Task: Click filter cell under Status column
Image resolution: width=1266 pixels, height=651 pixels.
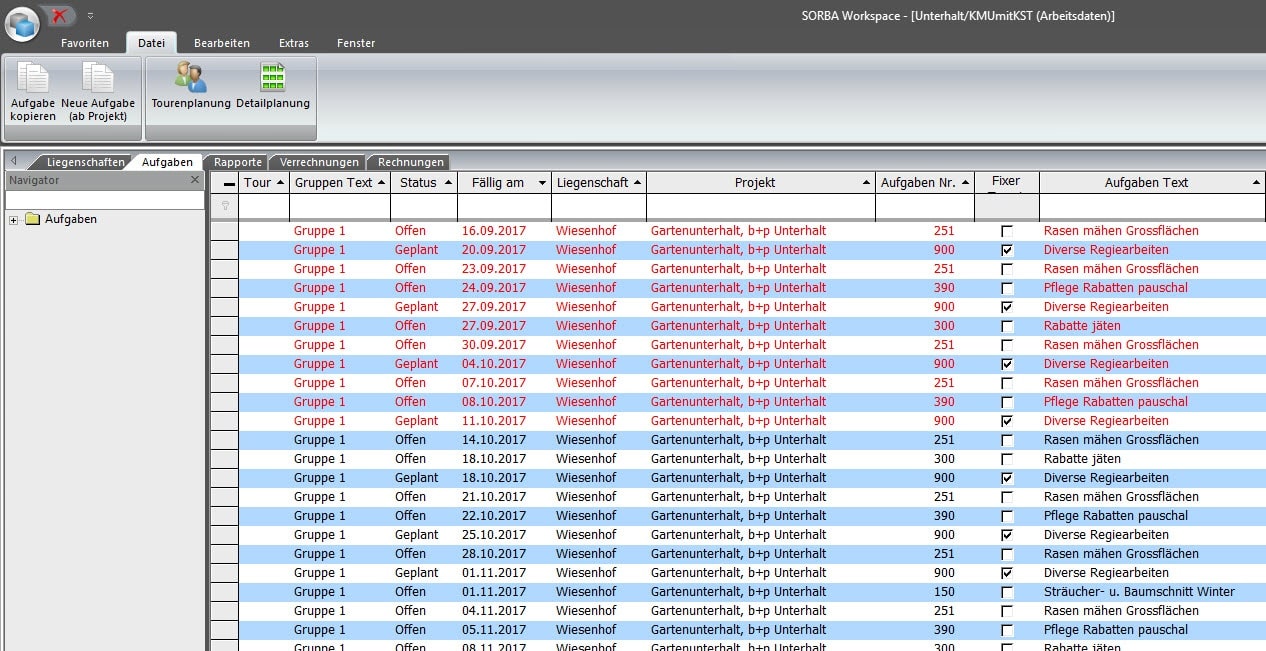Action: pyautogui.click(x=424, y=206)
